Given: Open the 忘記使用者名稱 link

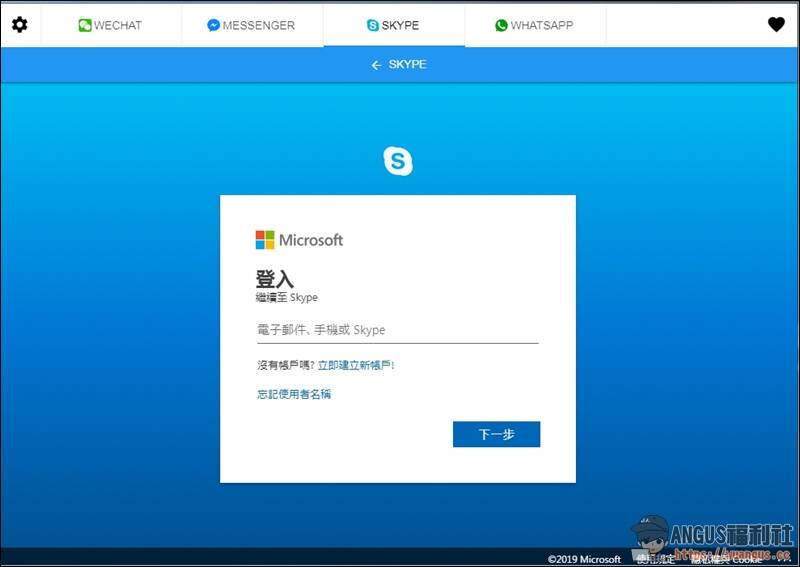Looking at the screenshot, I should [x=294, y=394].
